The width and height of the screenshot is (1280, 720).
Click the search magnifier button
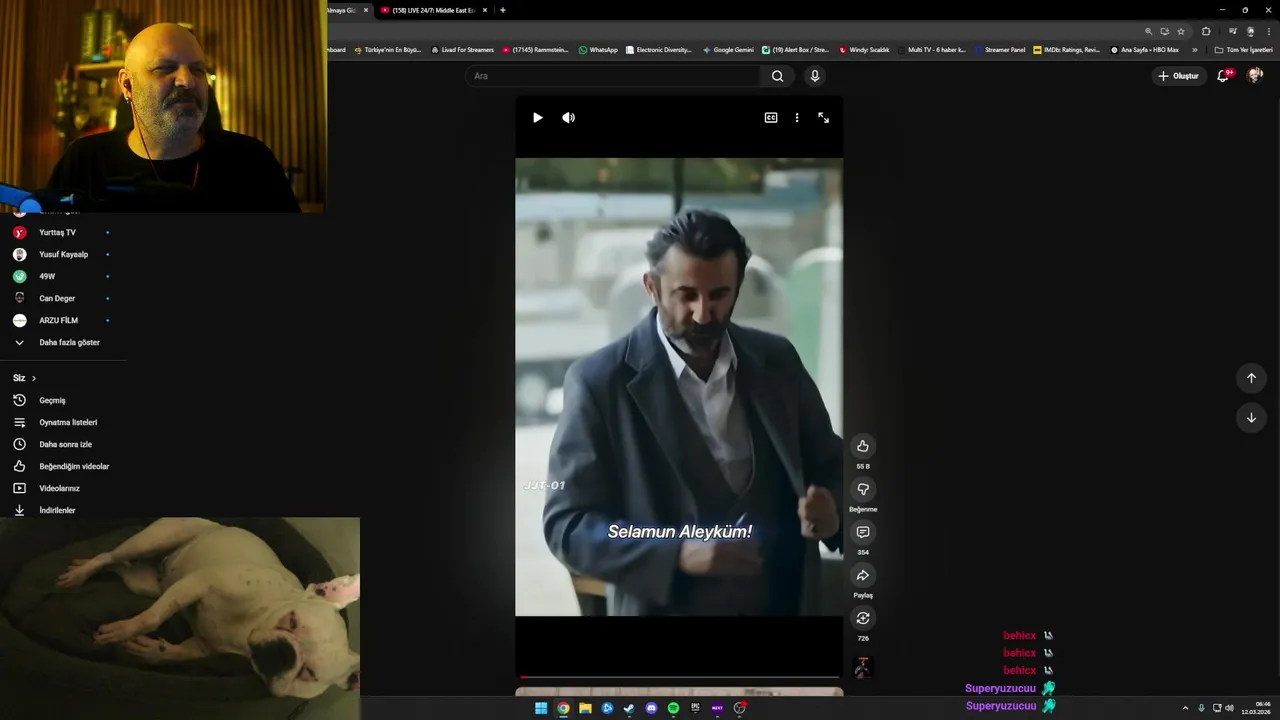(x=778, y=76)
